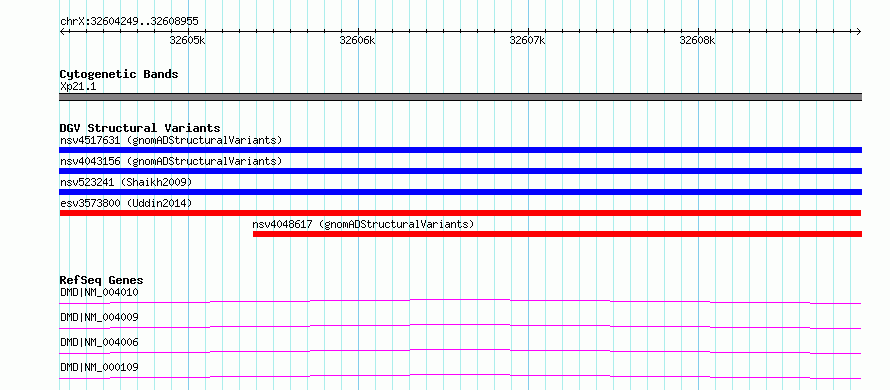This screenshot has width=890, height=390.
Task: Open gene label DMD|NM_004006
Action: pos(99,342)
